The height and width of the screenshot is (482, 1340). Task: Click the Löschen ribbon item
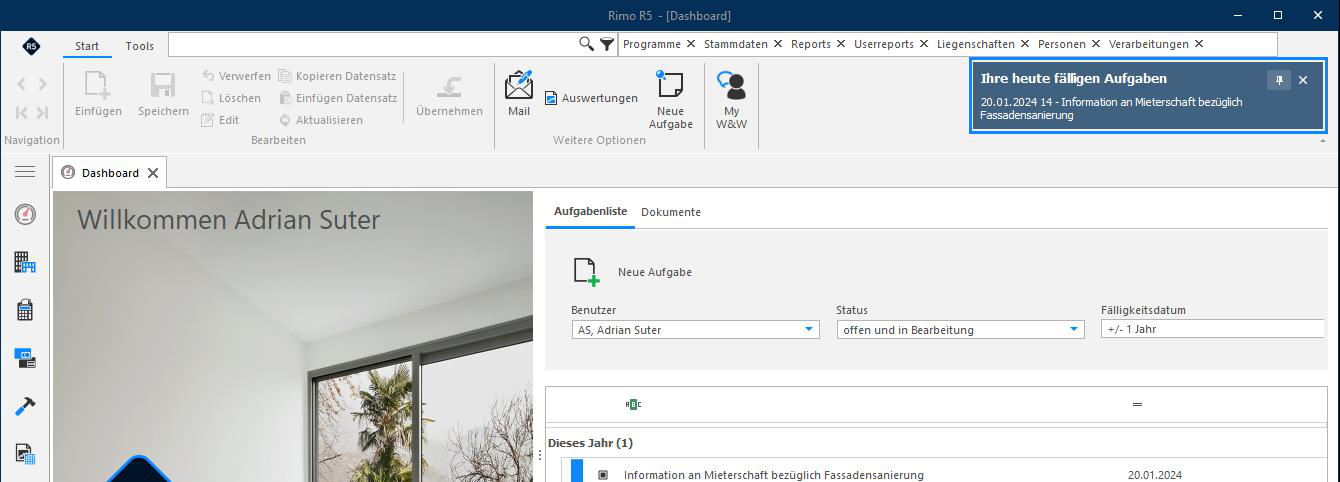tap(231, 98)
